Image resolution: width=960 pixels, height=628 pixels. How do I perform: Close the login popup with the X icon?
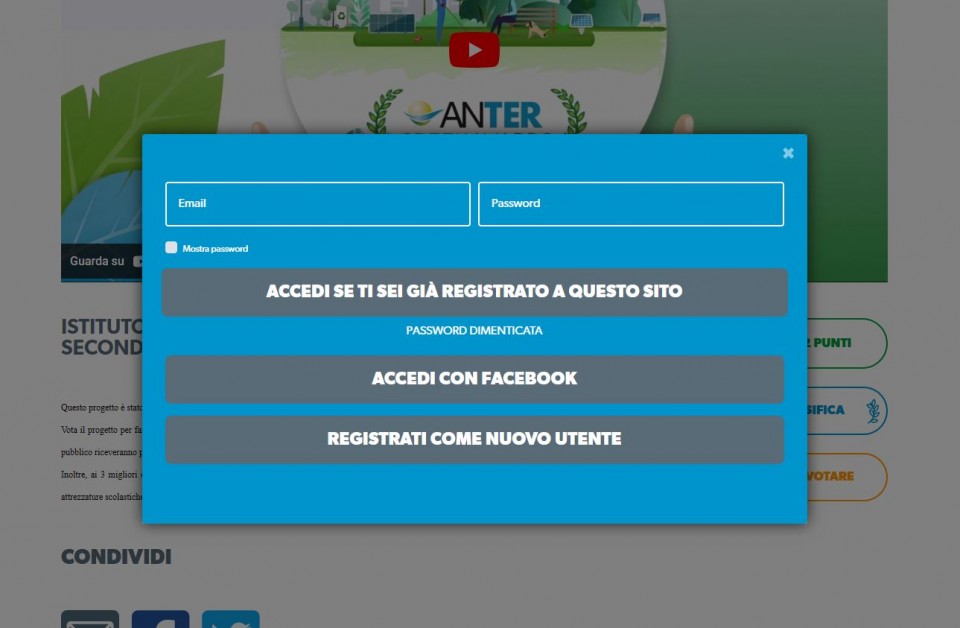click(788, 153)
